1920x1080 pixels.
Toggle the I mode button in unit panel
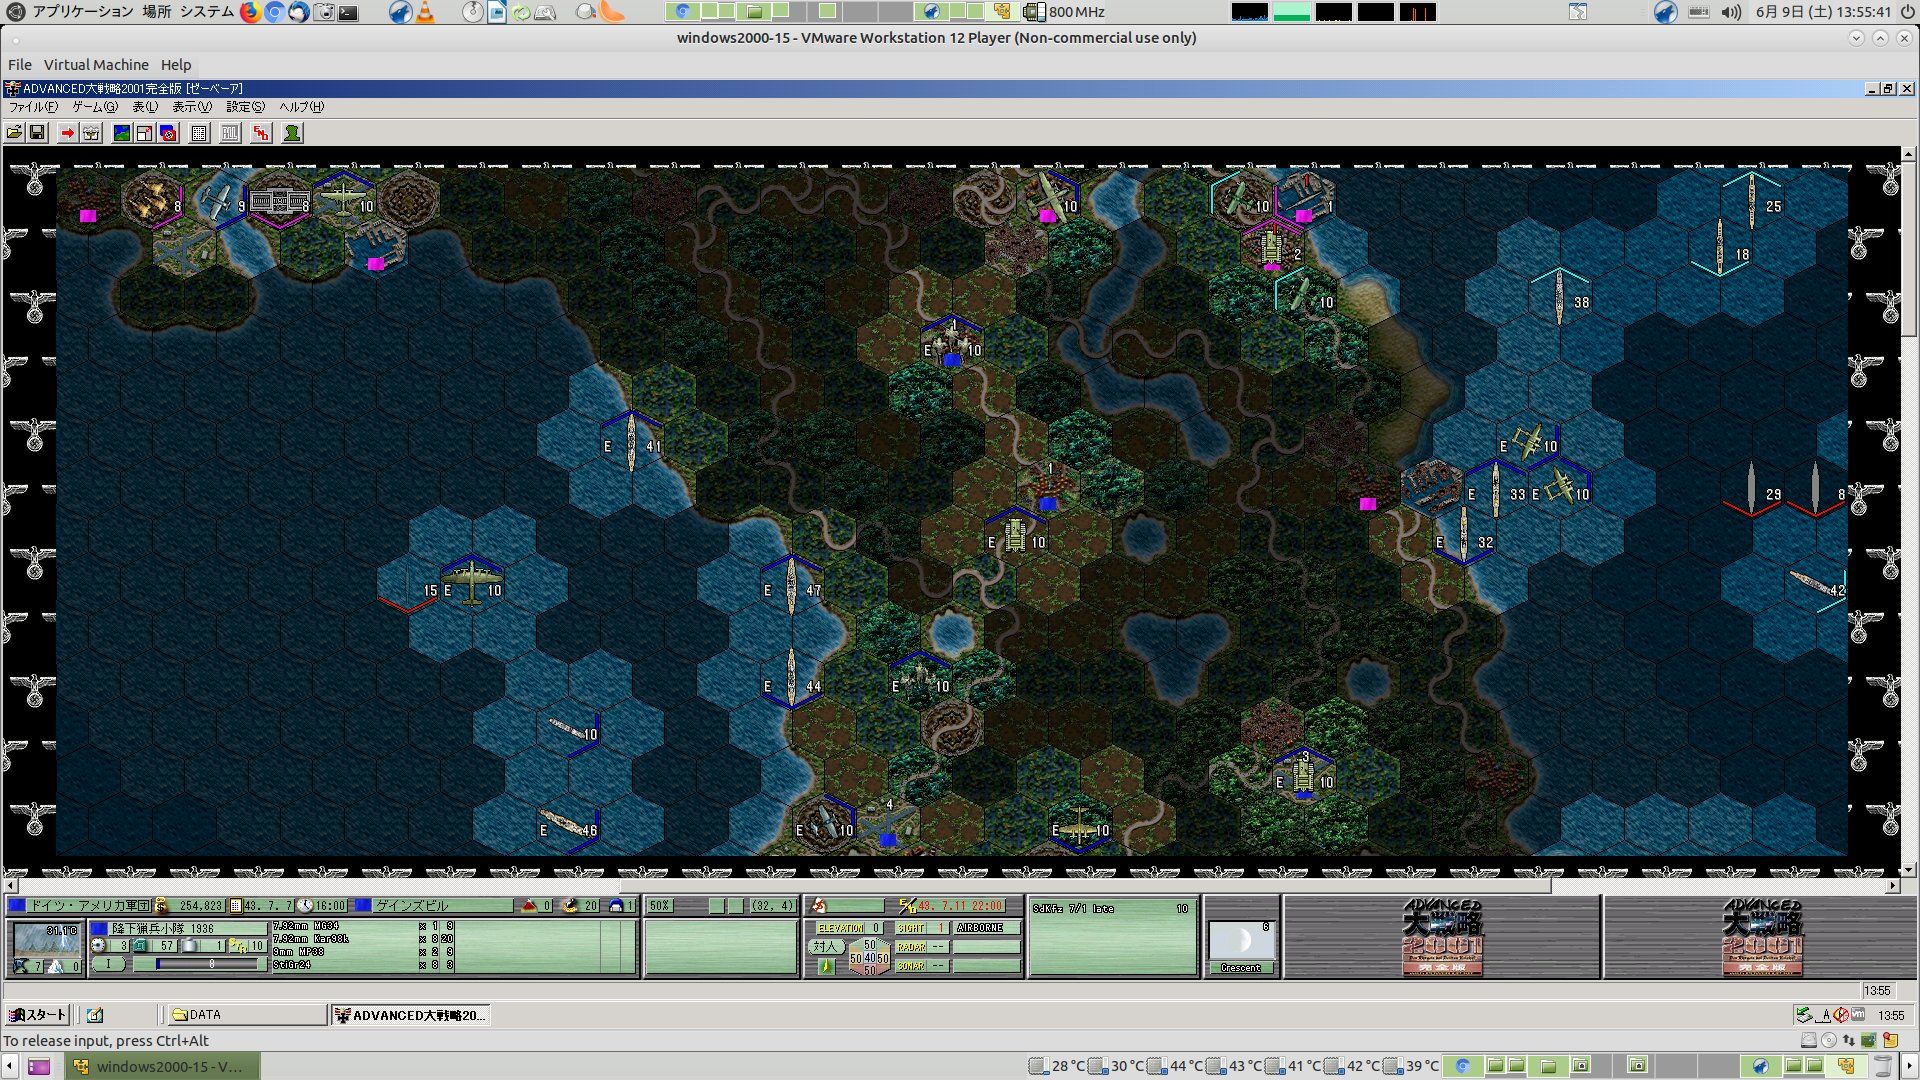[109, 964]
